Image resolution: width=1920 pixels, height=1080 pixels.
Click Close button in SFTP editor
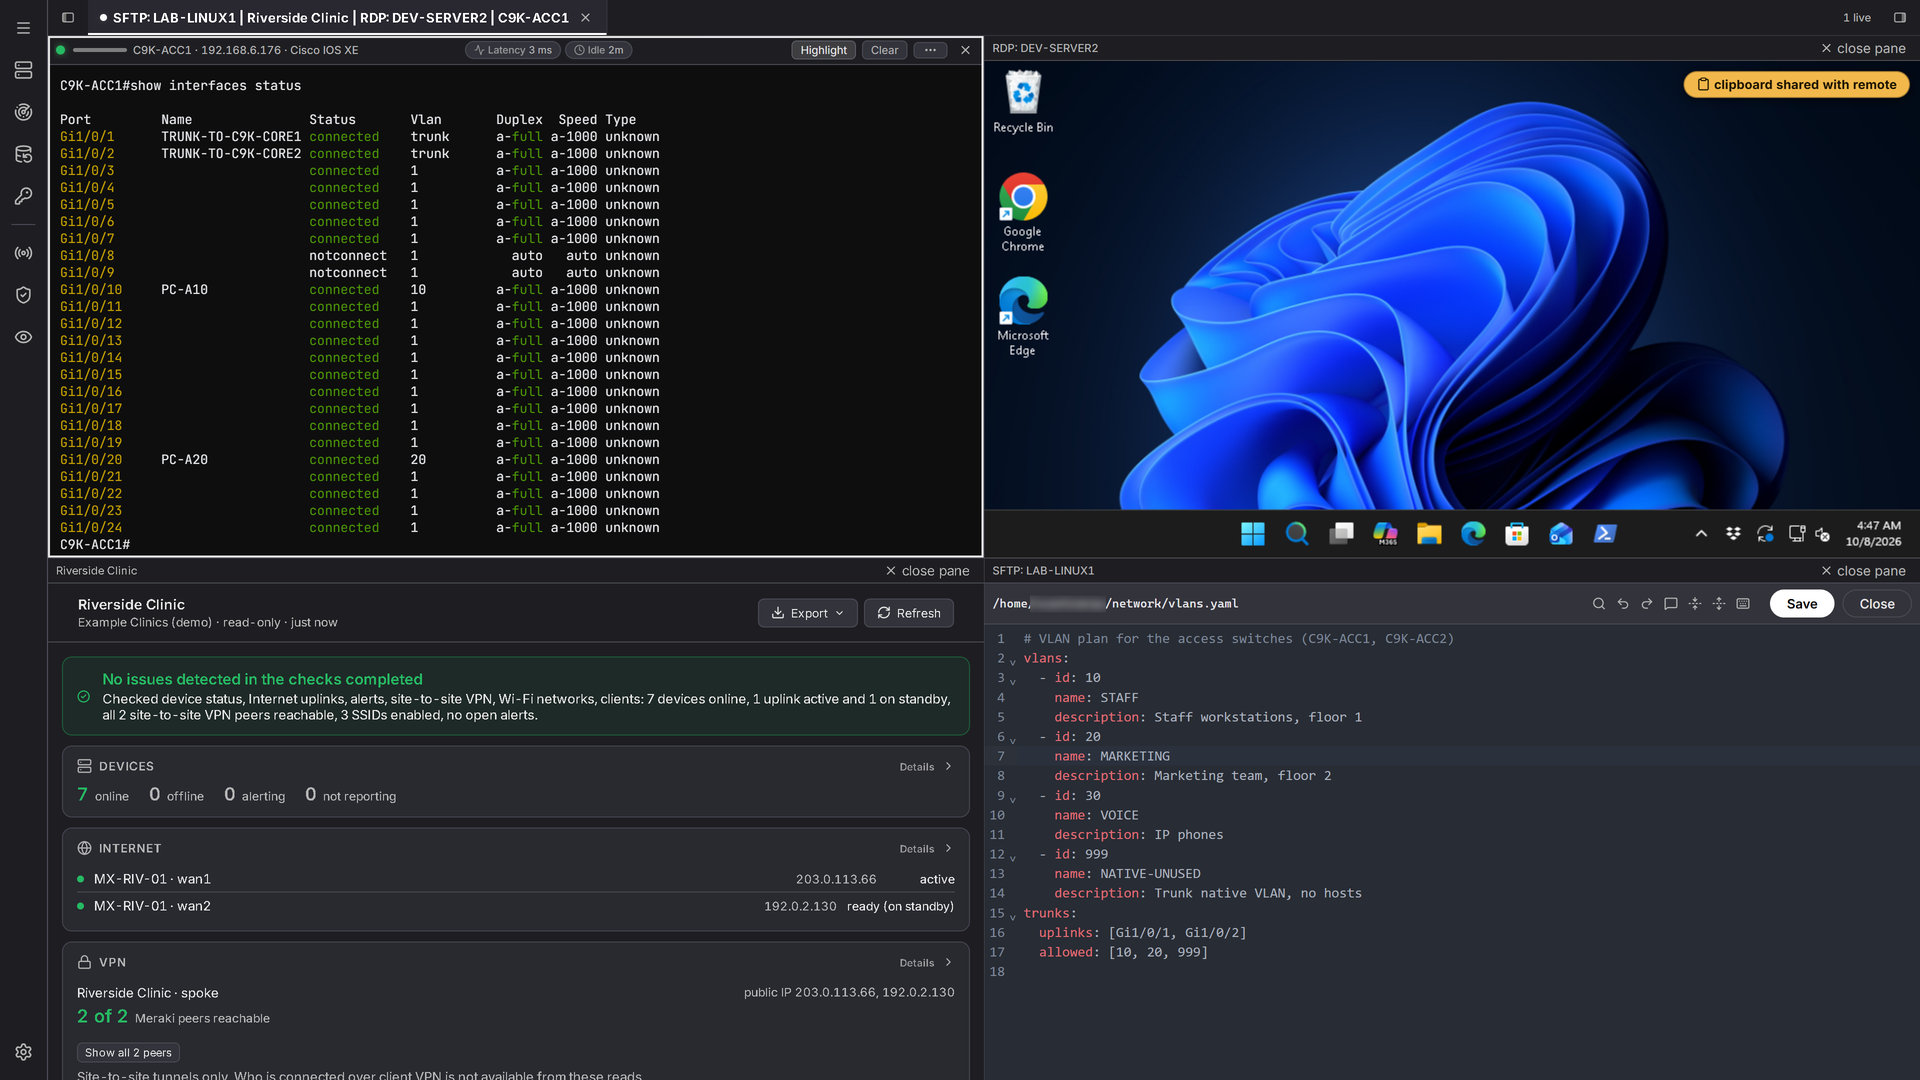pyautogui.click(x=1877, y=604)
